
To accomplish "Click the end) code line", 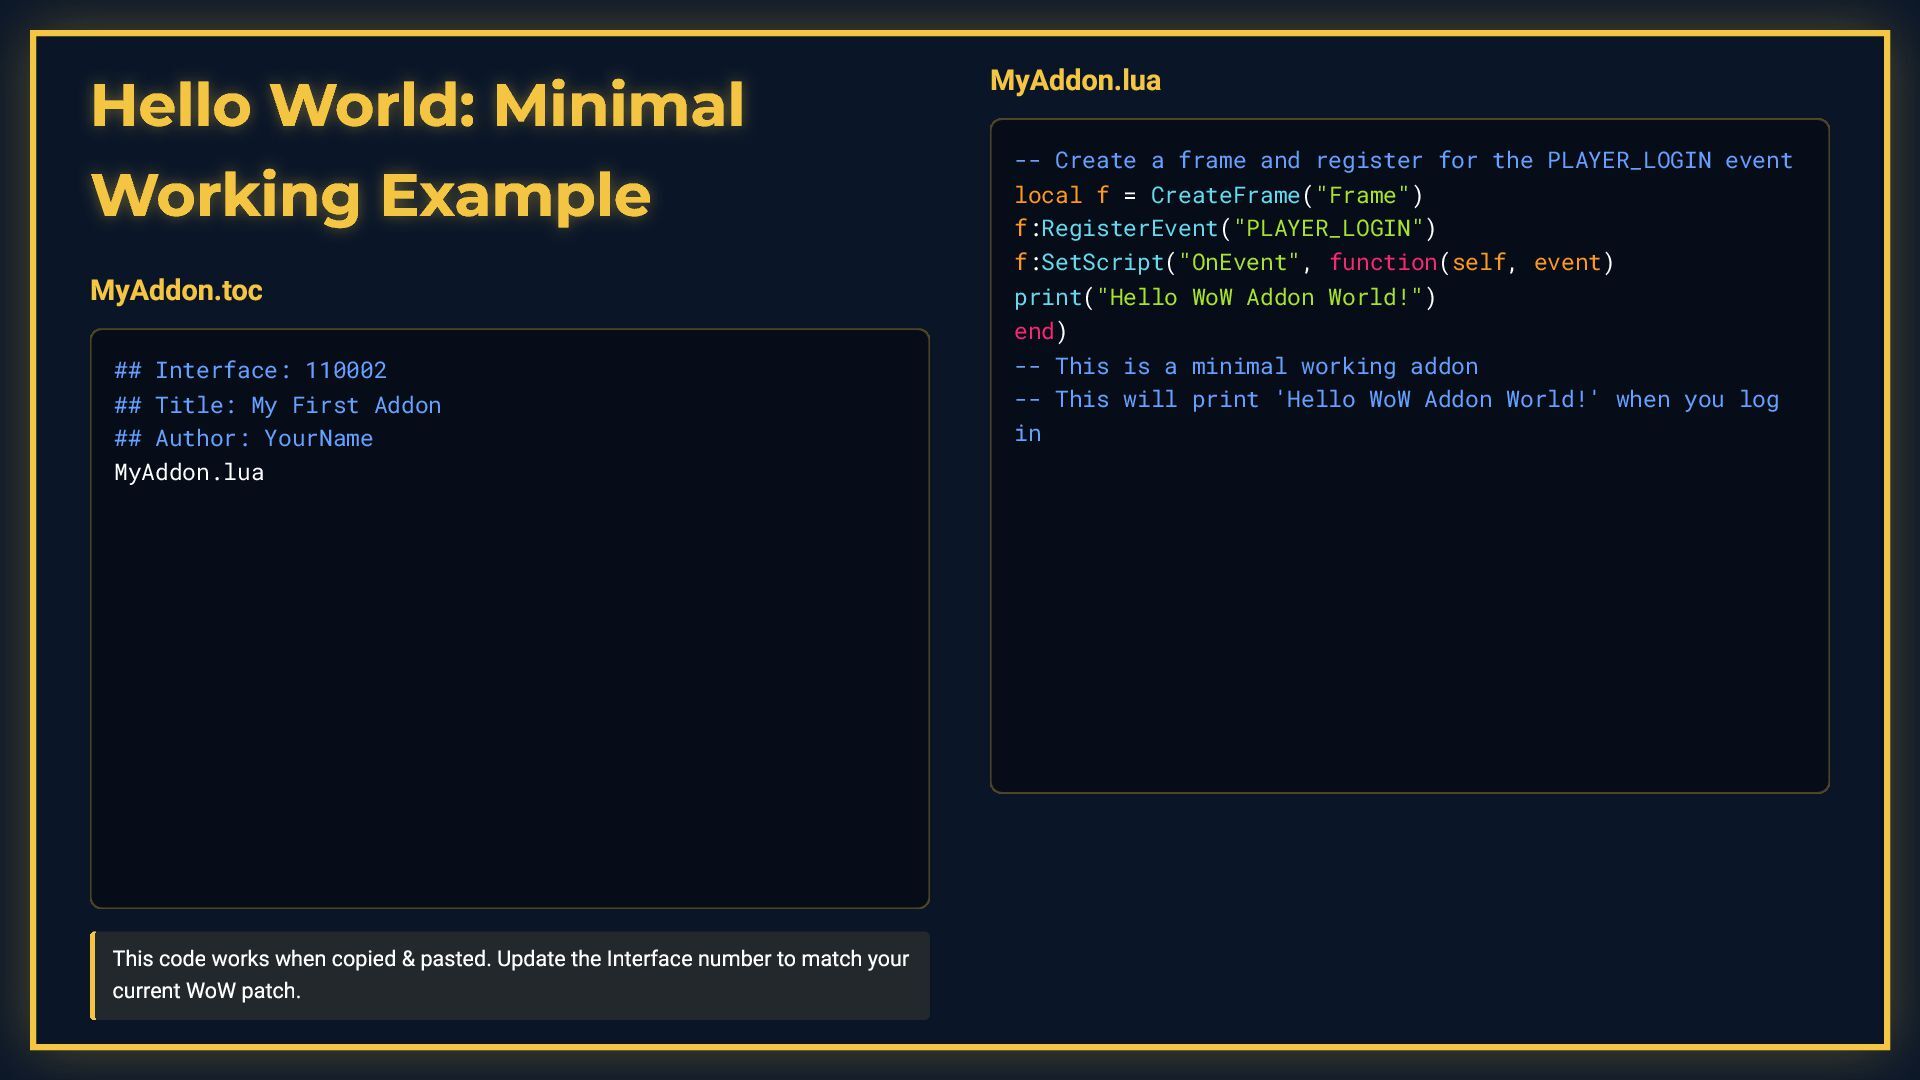I will pos(1040,332).
